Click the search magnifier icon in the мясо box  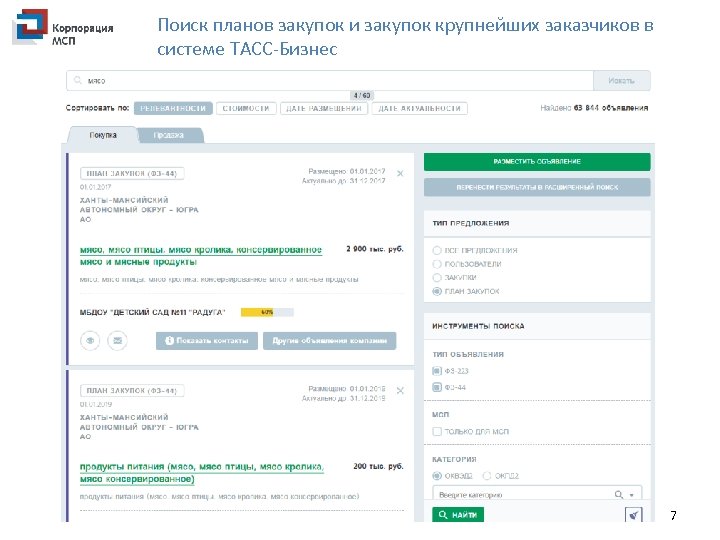78,80
